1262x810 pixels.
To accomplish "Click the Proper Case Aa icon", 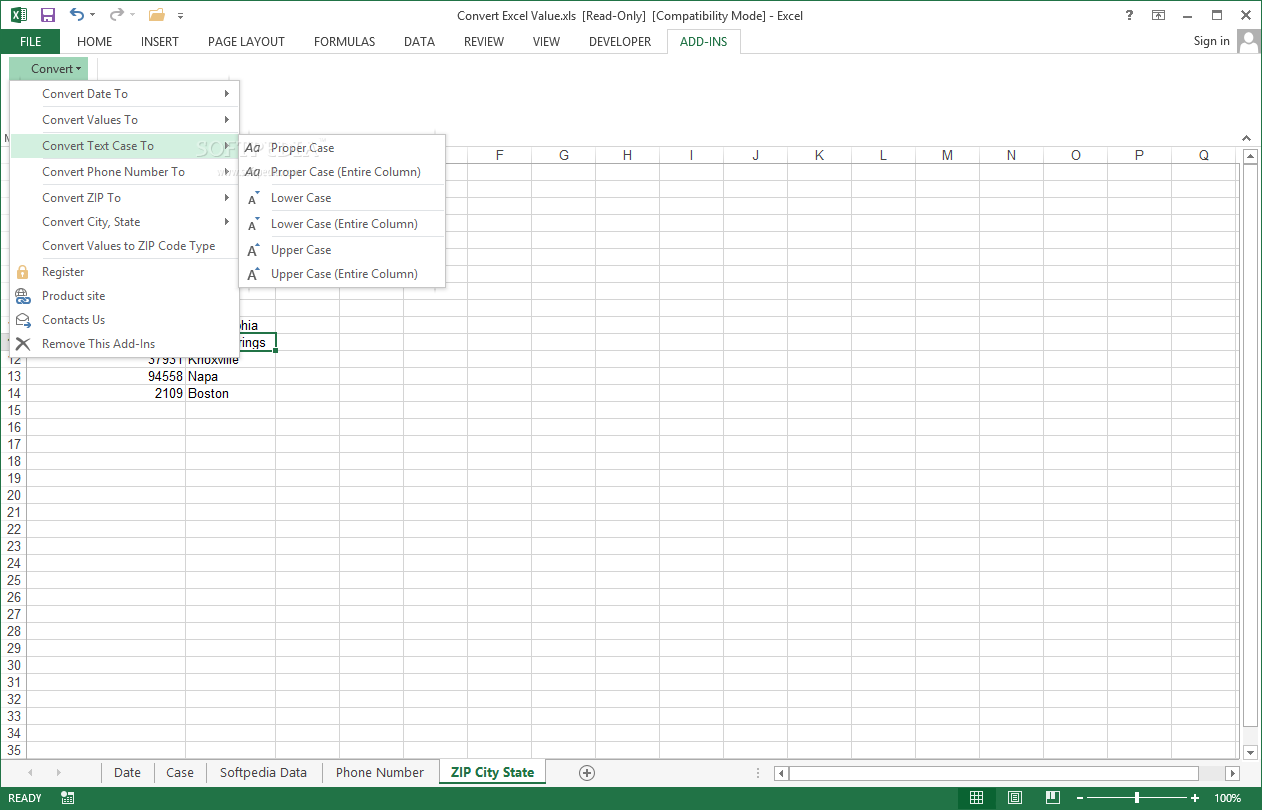I will pyautogui.click(x=253, y=148).
